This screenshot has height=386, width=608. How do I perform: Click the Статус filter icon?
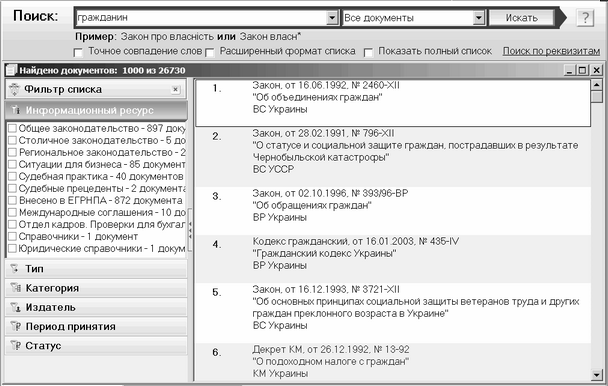point(16,345)
